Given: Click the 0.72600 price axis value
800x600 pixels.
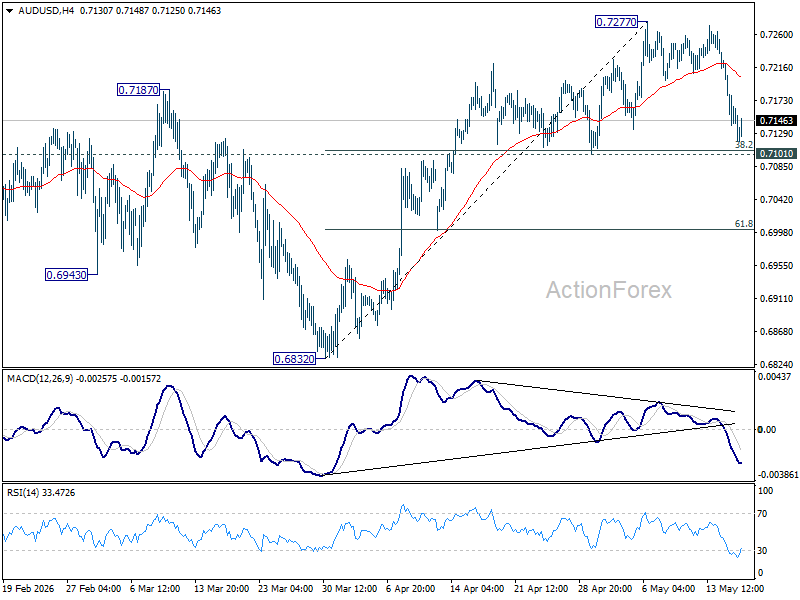Looking at the screenshot, I should pos(777,35).
